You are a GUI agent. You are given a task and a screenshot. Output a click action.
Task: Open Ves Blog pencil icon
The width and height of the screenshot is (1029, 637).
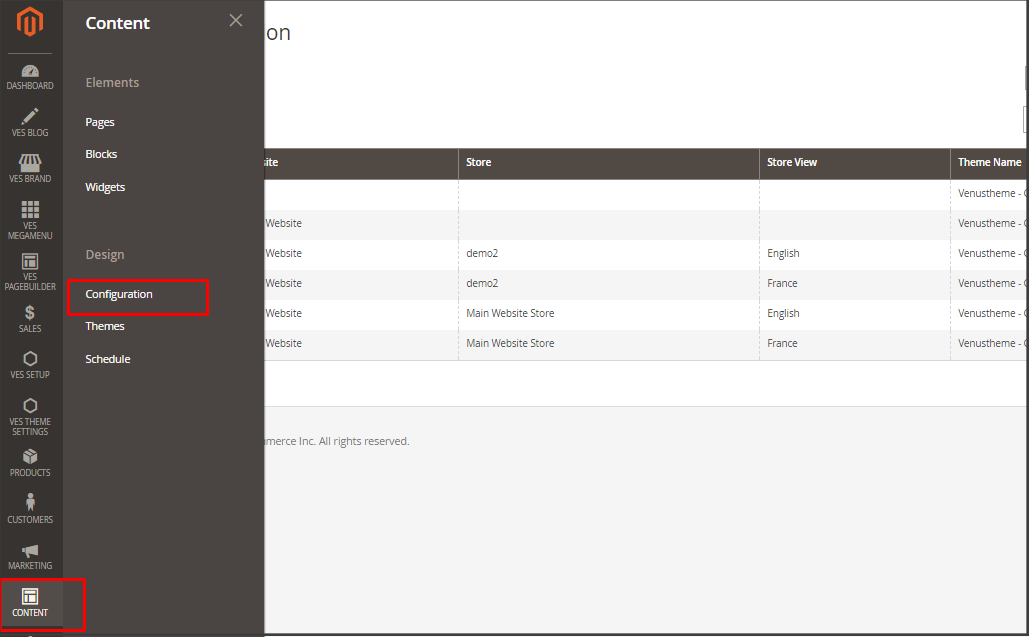(30, 117)
